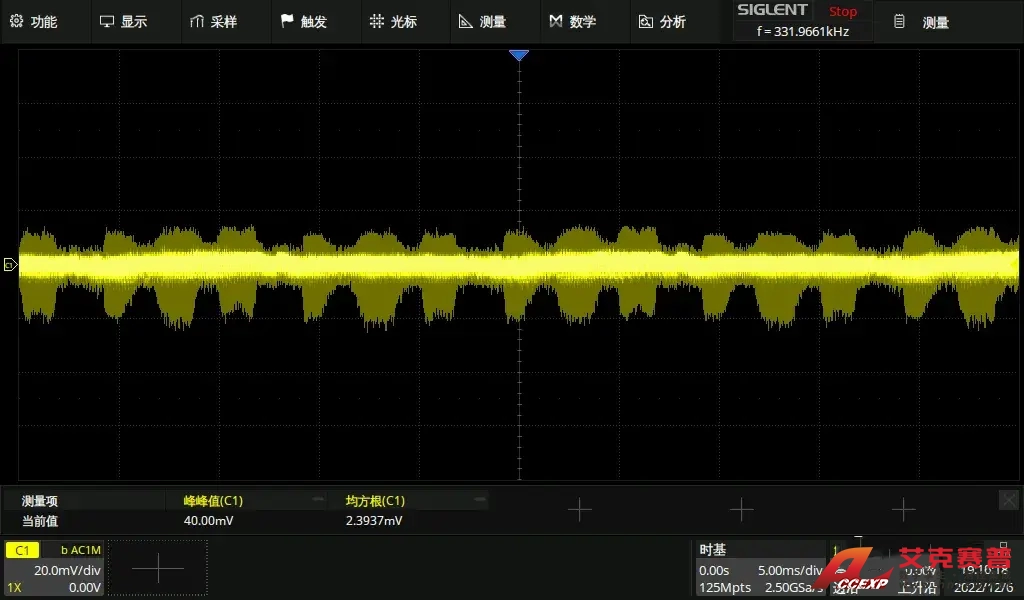This screenshot has width=1024, height=600.
Task: Open the 显示 display settings menu
Action: [123, 21]
